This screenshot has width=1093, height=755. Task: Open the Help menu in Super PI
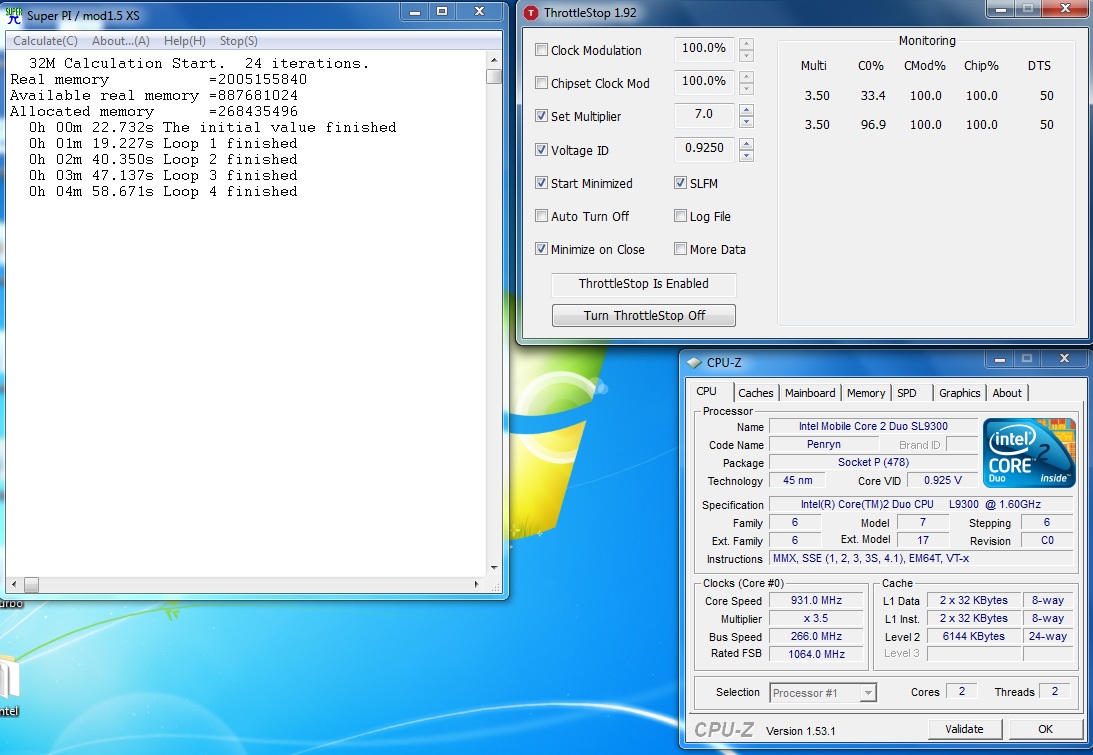[185, 40]
